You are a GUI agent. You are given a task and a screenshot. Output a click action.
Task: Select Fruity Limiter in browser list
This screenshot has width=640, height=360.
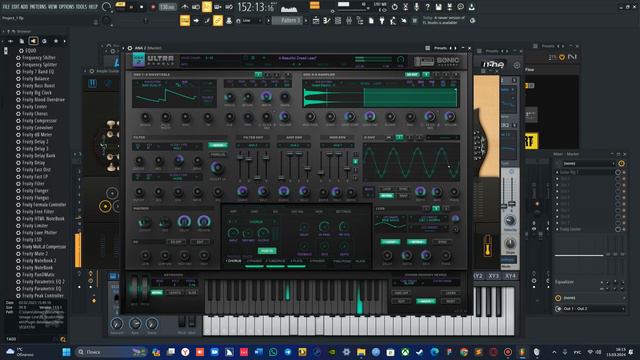pos(35,226)
